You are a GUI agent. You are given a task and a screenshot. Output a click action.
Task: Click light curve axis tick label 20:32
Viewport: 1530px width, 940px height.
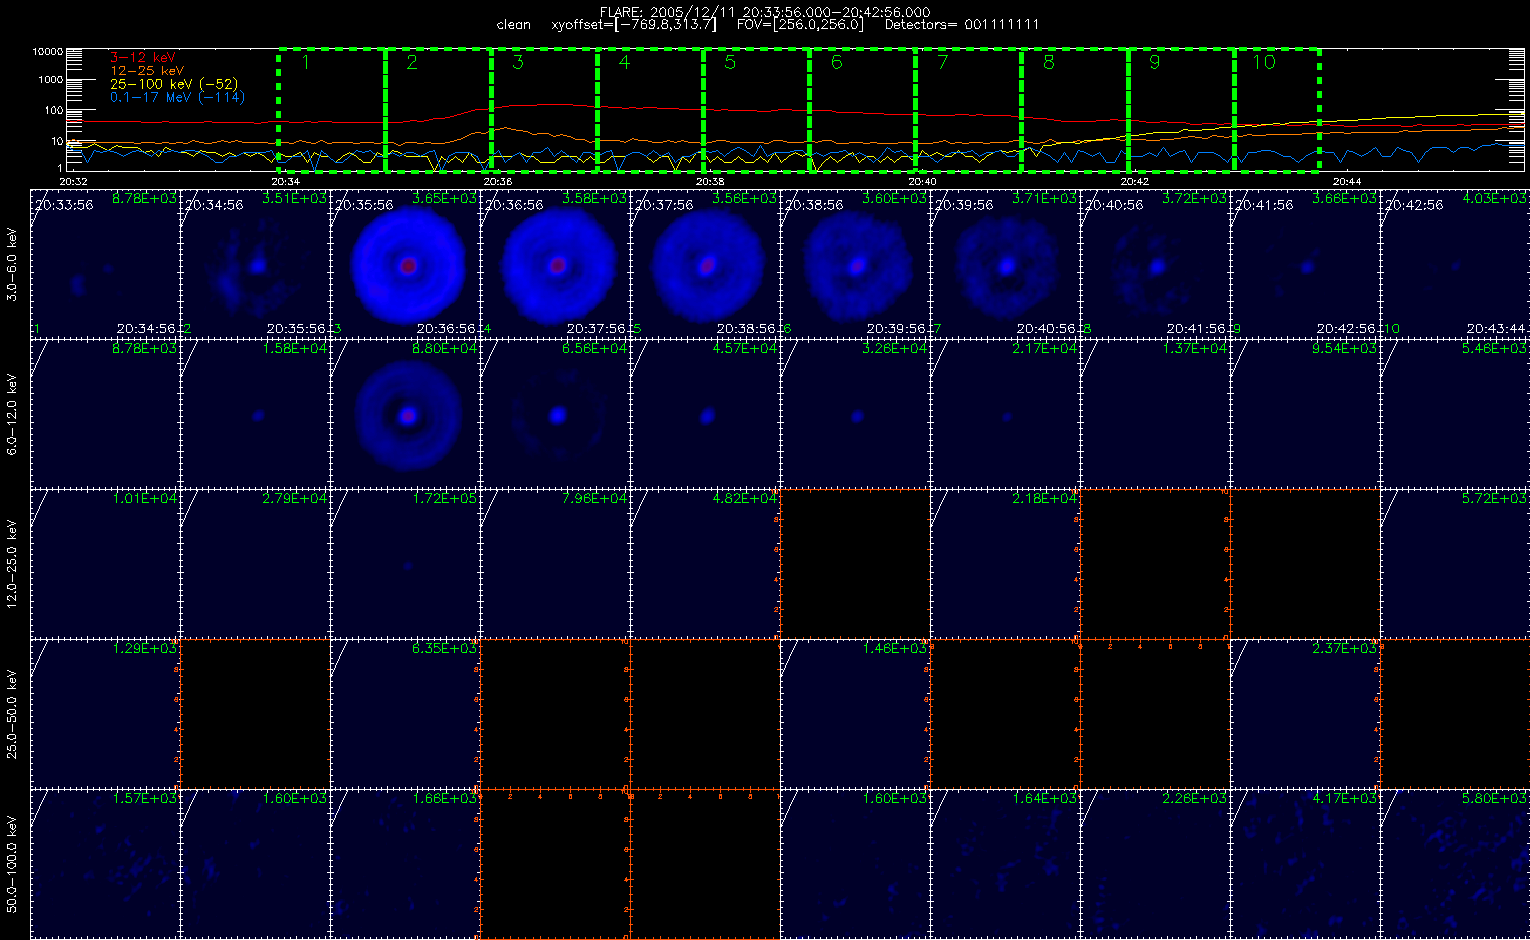73,181
